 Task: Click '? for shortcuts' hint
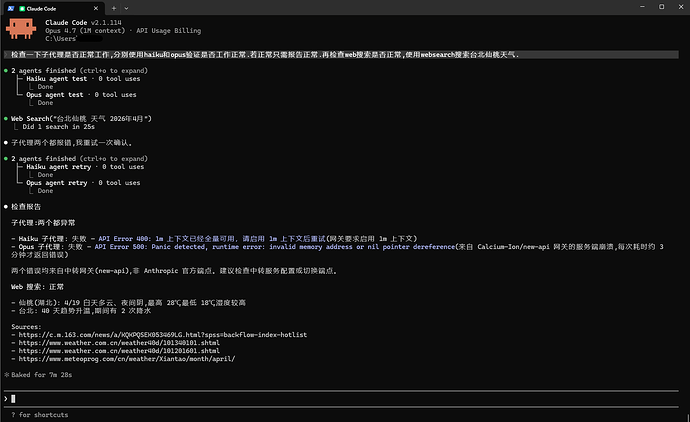[40, 415]
